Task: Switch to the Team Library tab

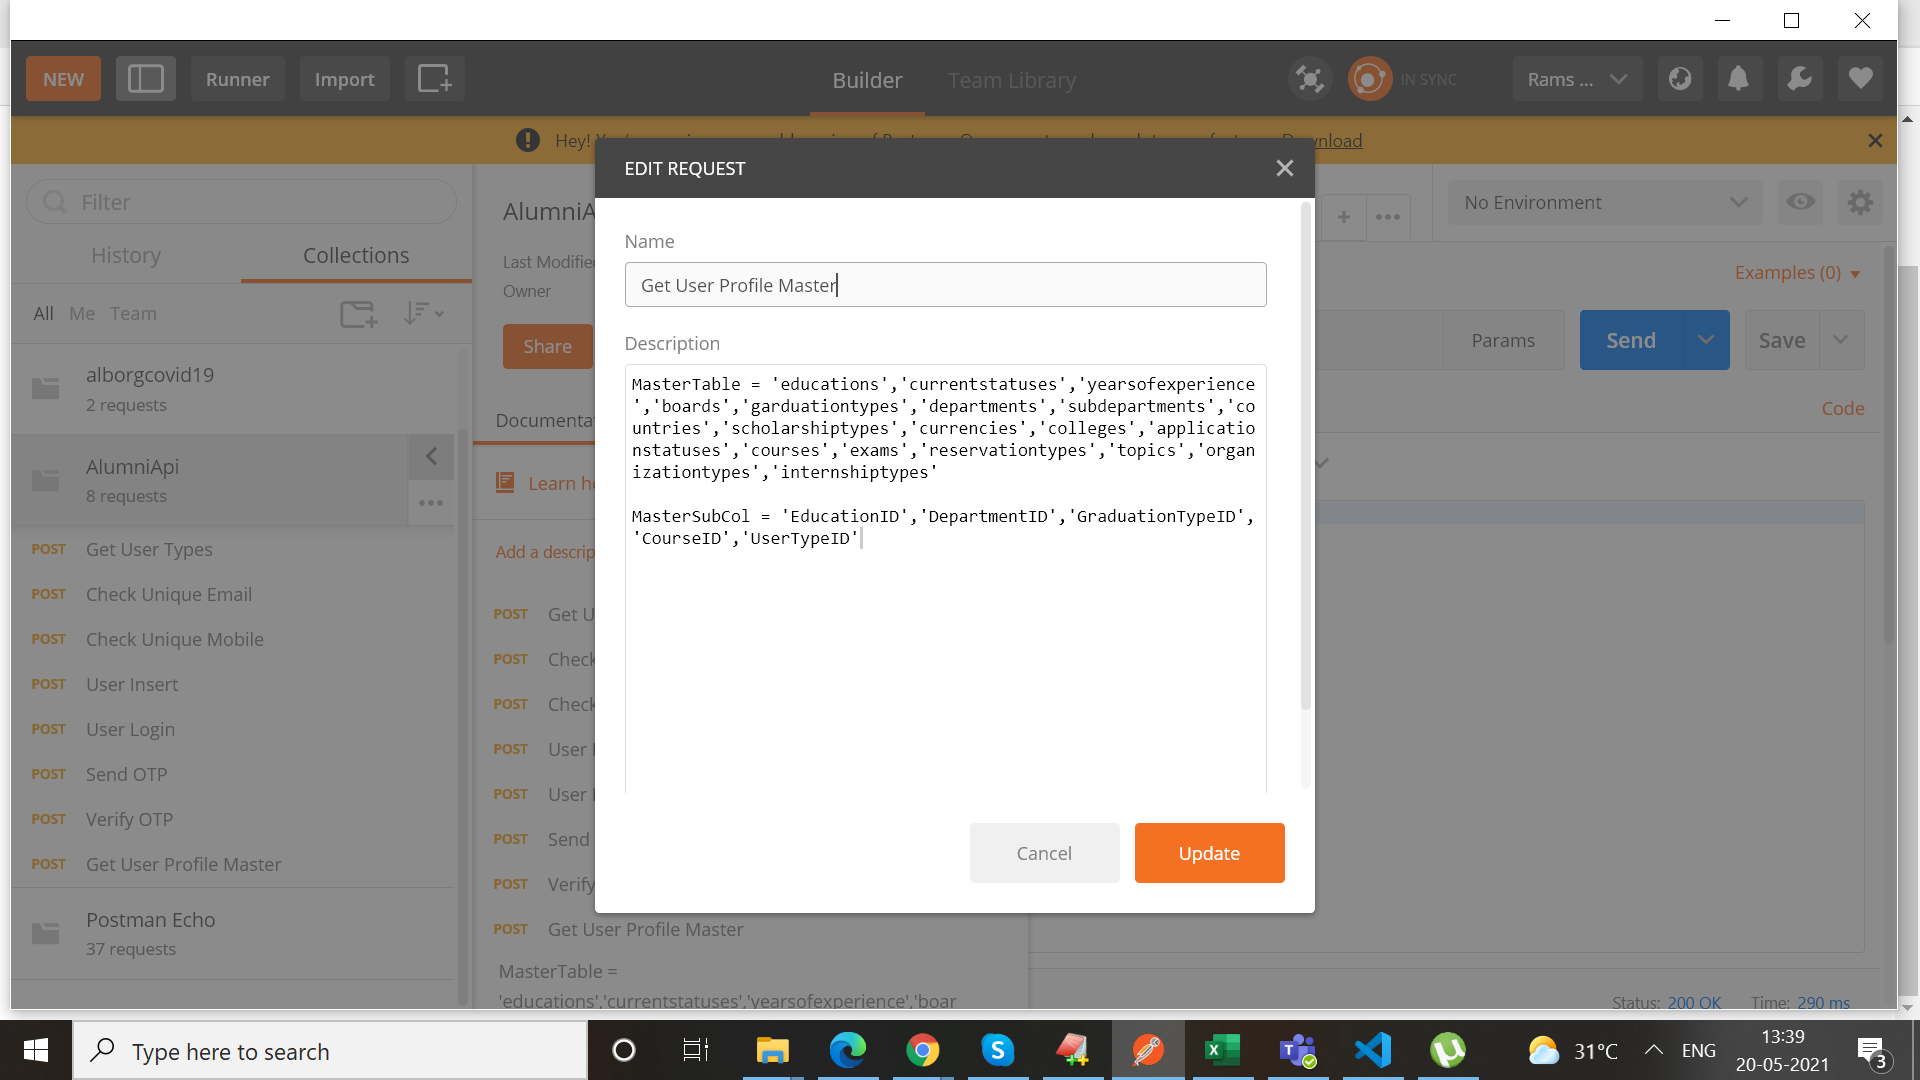Action: pos(1011,80)
